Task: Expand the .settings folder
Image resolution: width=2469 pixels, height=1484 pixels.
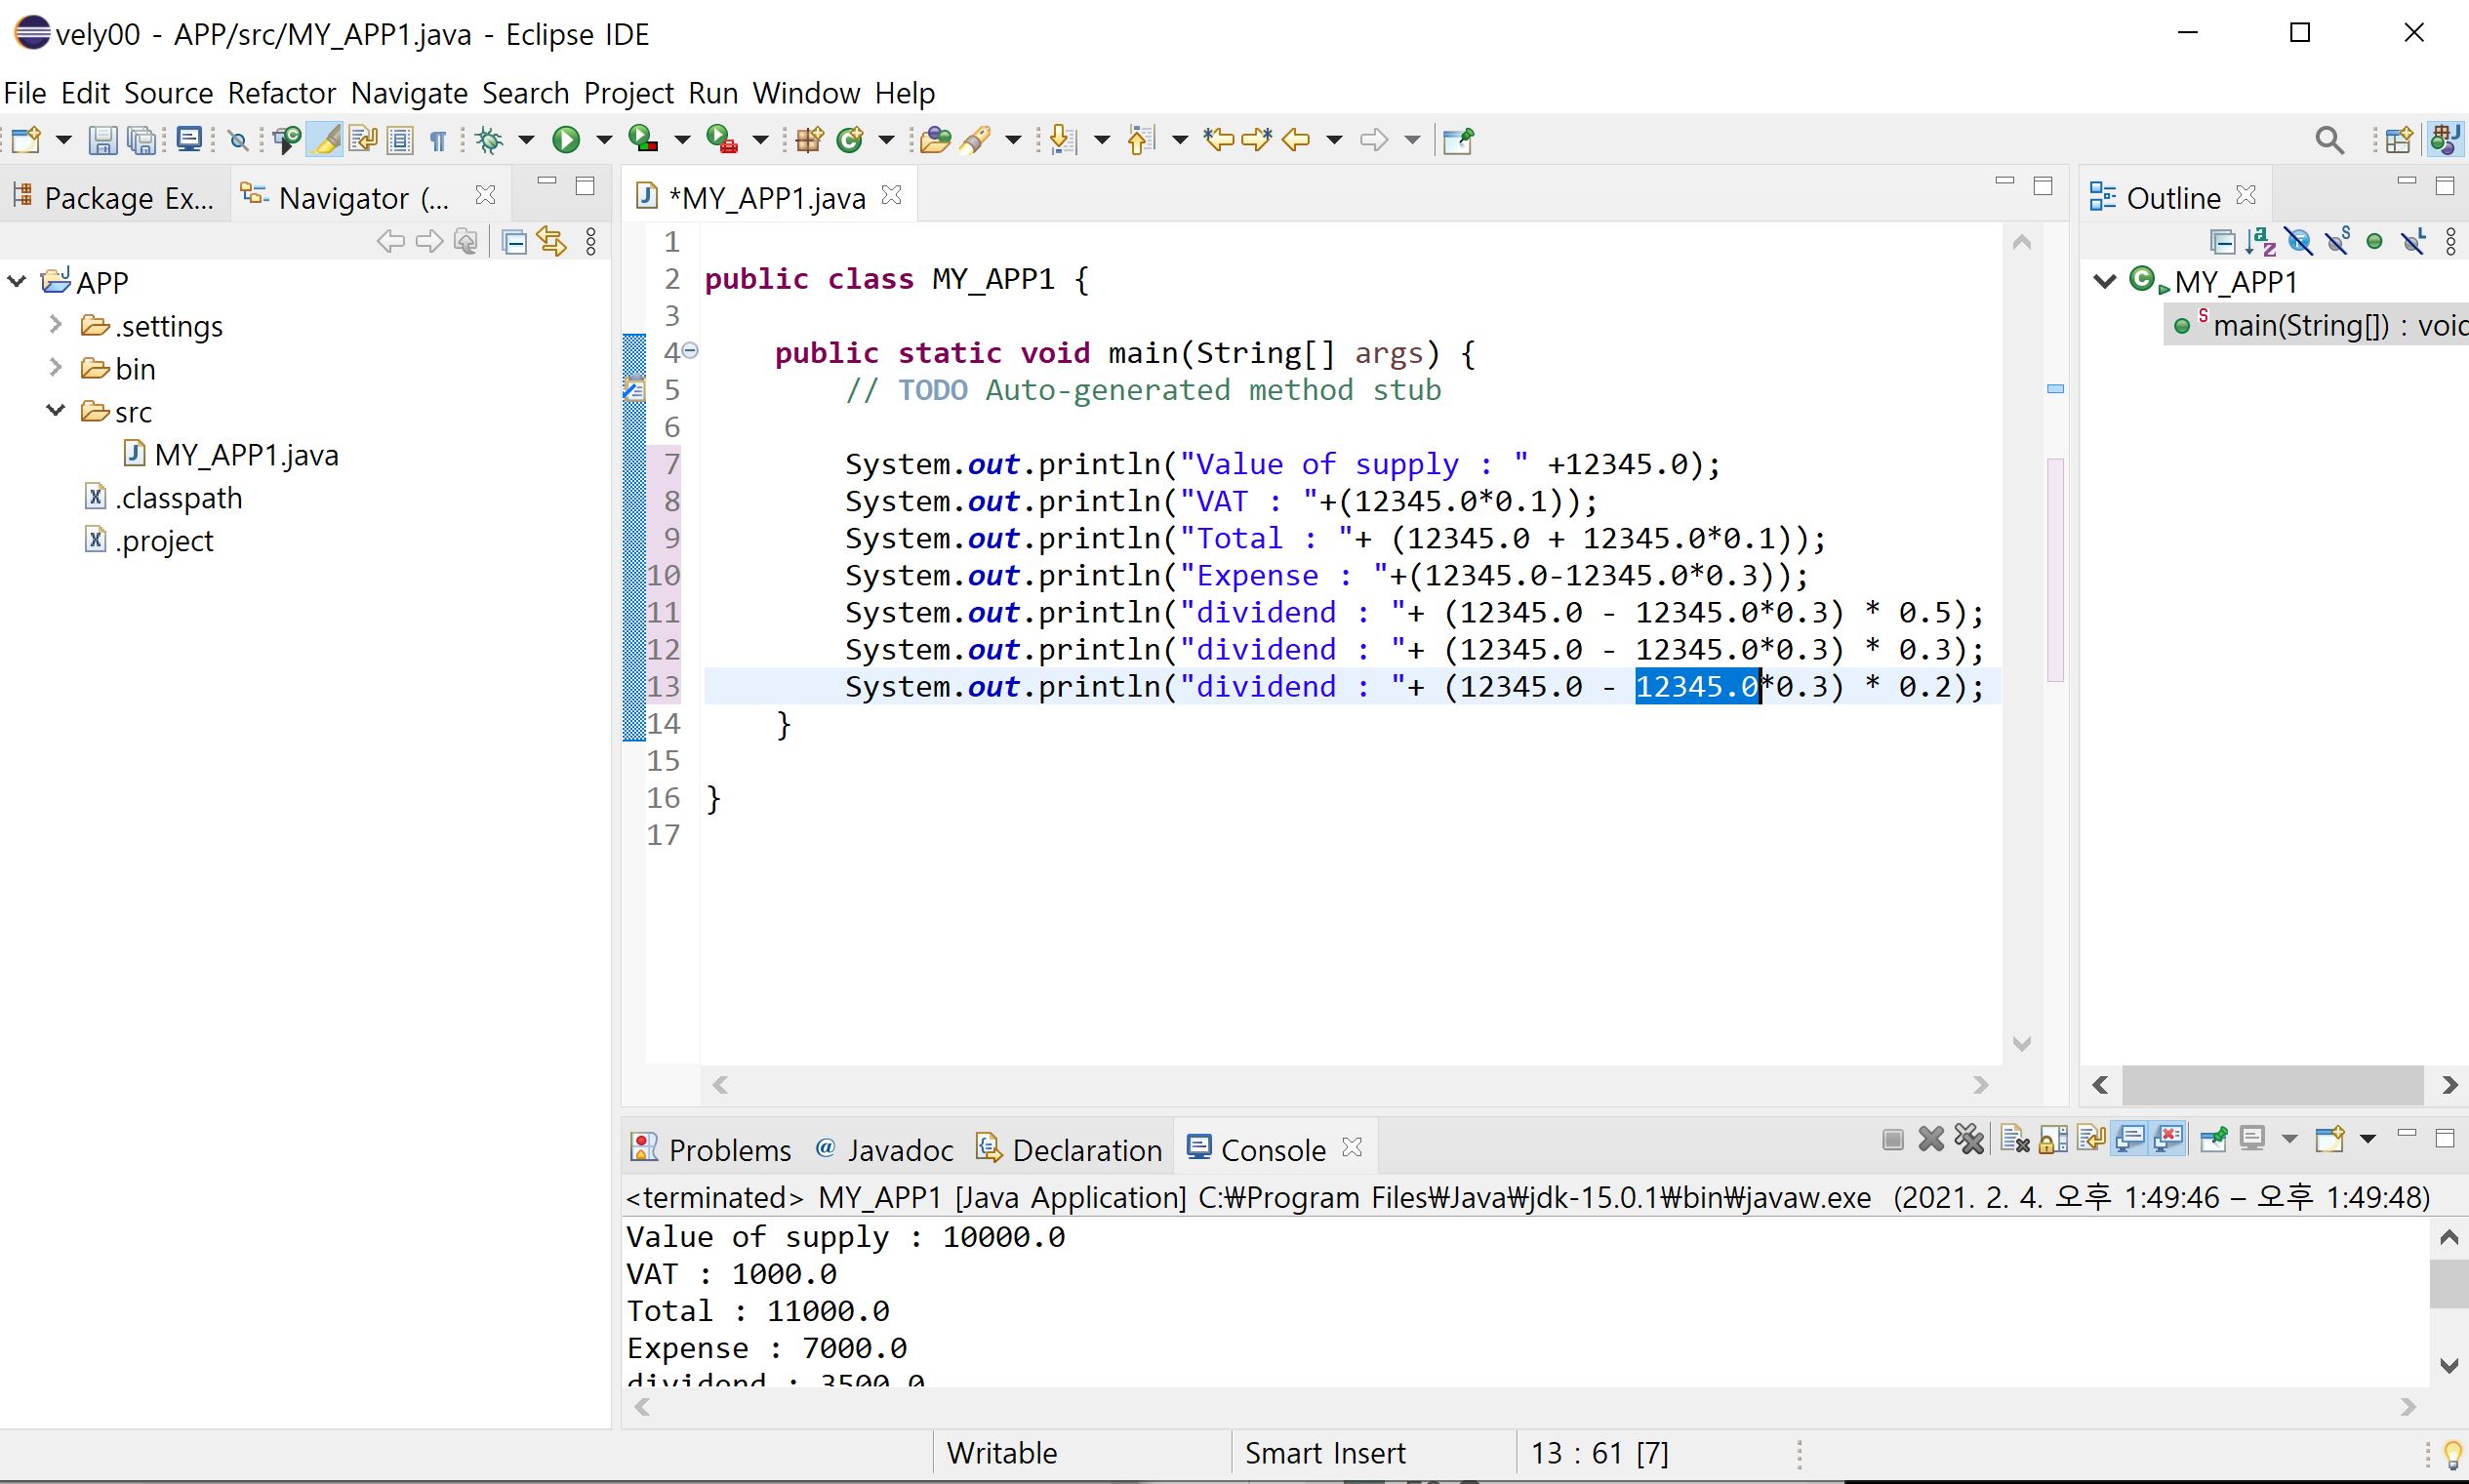Action: click(x=56, y=325)
